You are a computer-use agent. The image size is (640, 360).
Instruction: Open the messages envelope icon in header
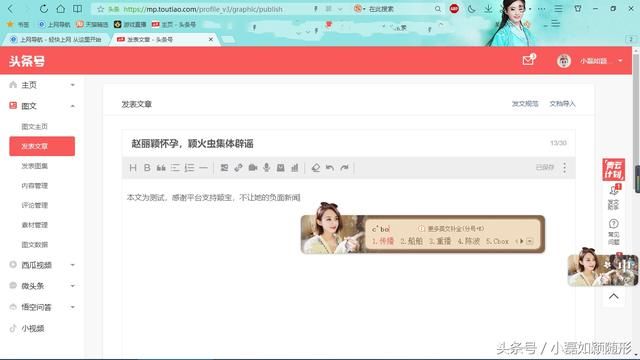[529, 60]
